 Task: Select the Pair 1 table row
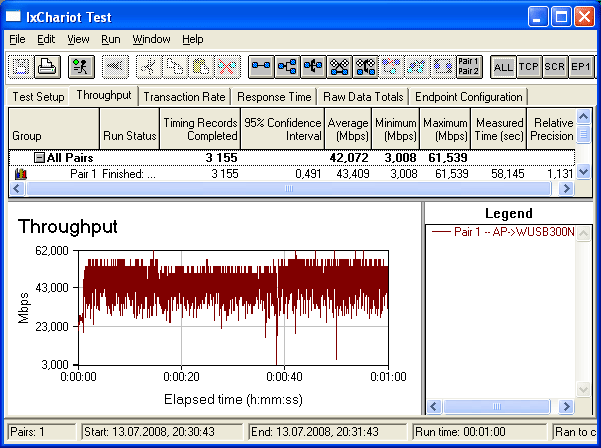pos(292,174)
